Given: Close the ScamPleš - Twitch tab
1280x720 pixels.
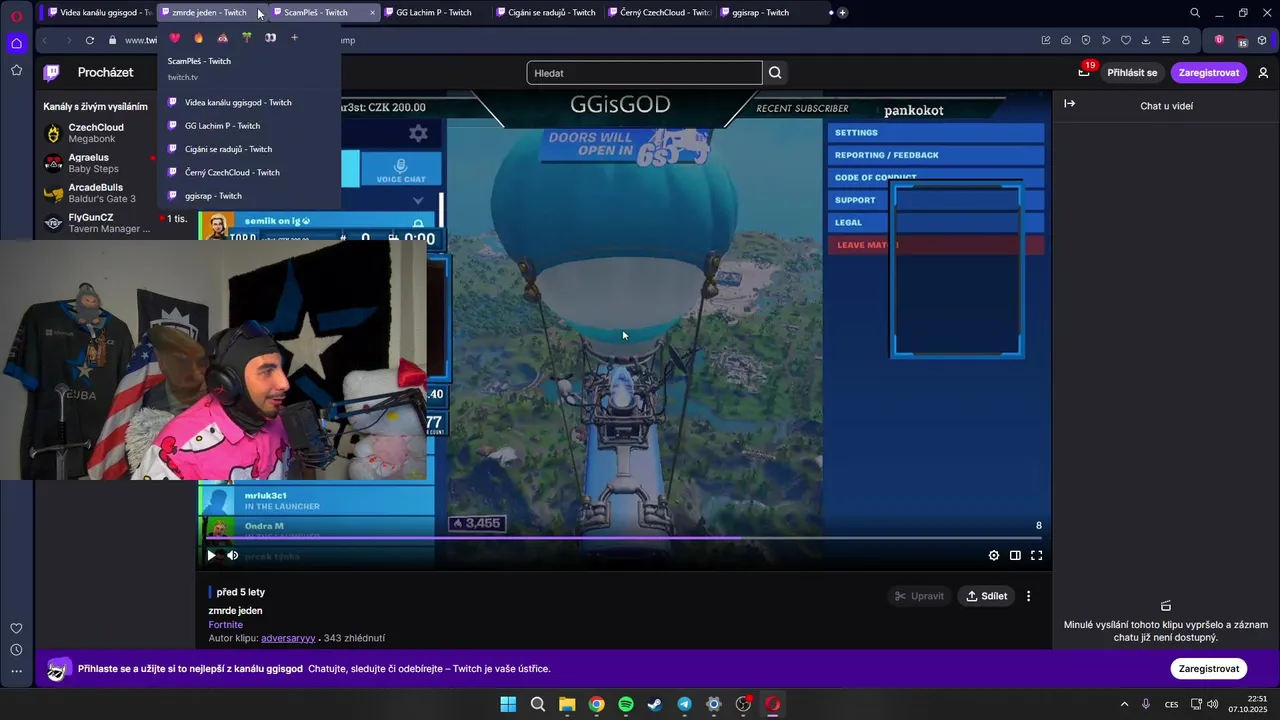Looking at the screenshot, I should 372,13.
